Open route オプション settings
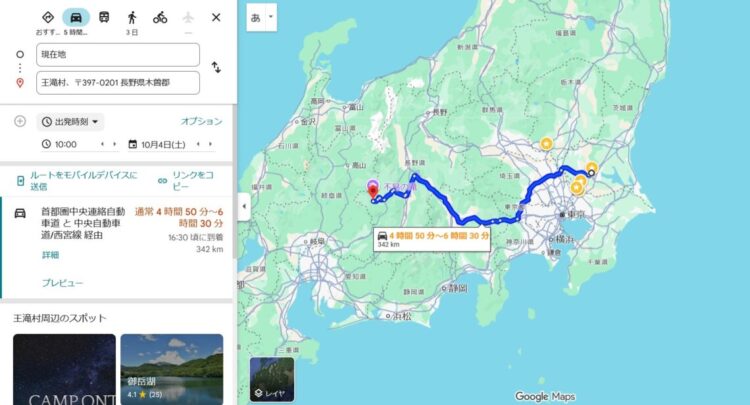750x405 pixels. 201,121
